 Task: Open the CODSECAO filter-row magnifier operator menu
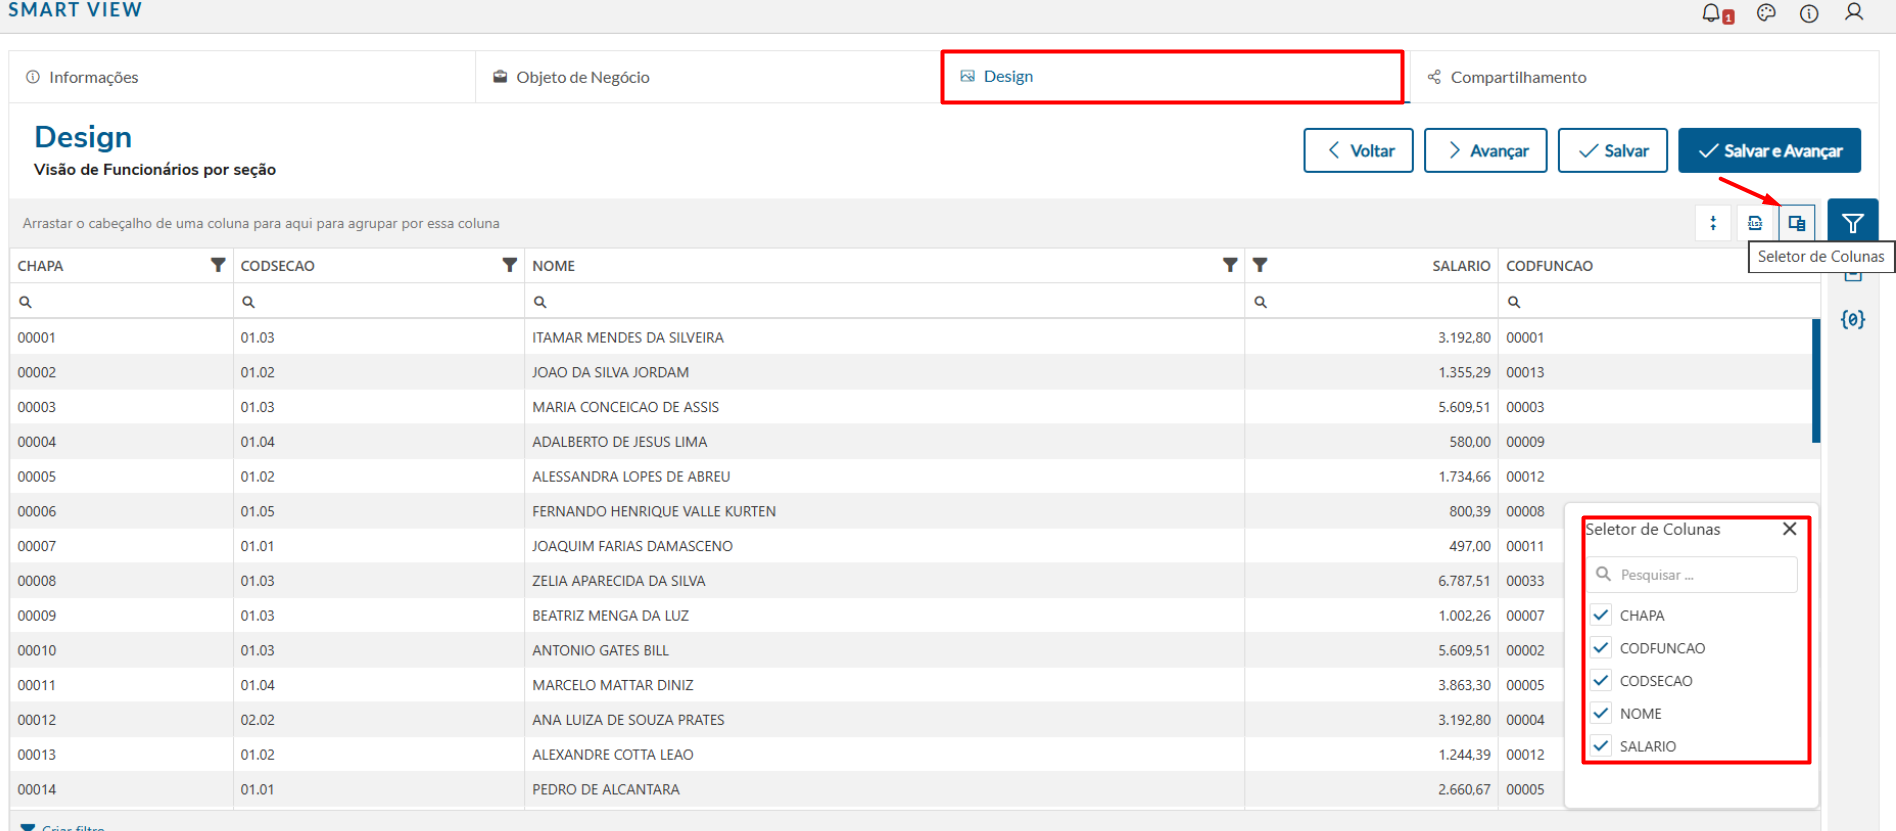click(249, 302)
